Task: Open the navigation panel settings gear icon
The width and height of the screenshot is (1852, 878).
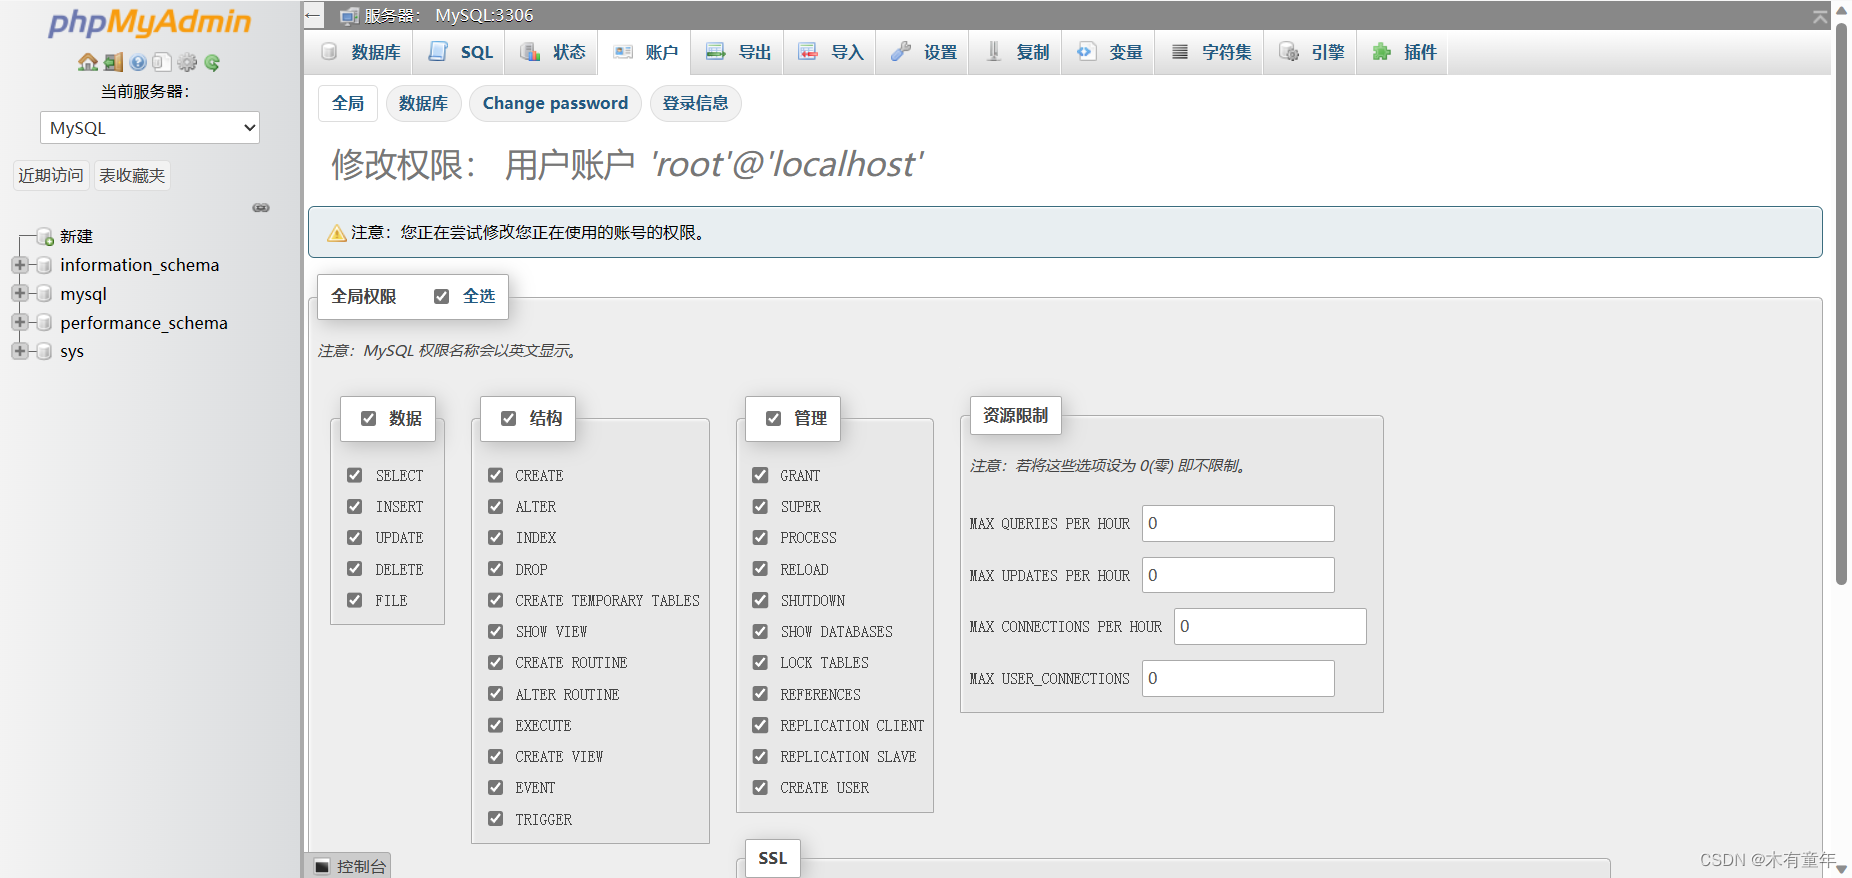Action: pos(187,62)
